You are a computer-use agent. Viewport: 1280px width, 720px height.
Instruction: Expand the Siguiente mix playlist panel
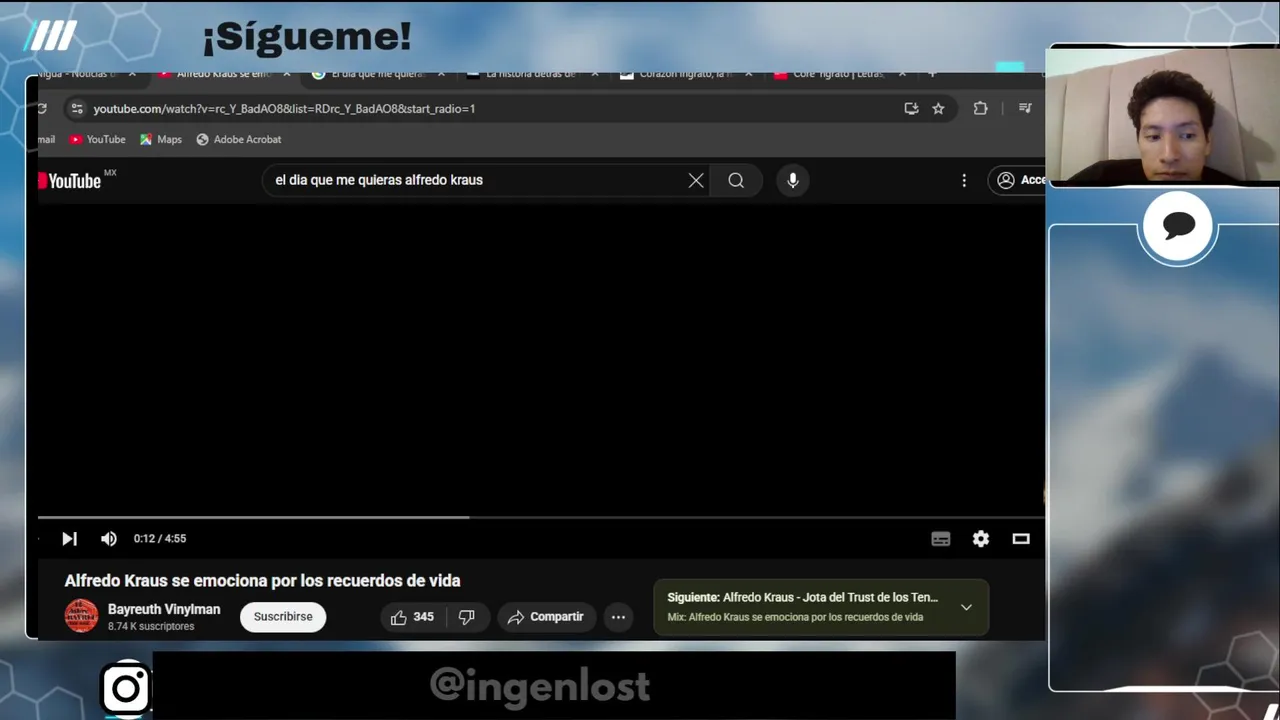point(966,607)
